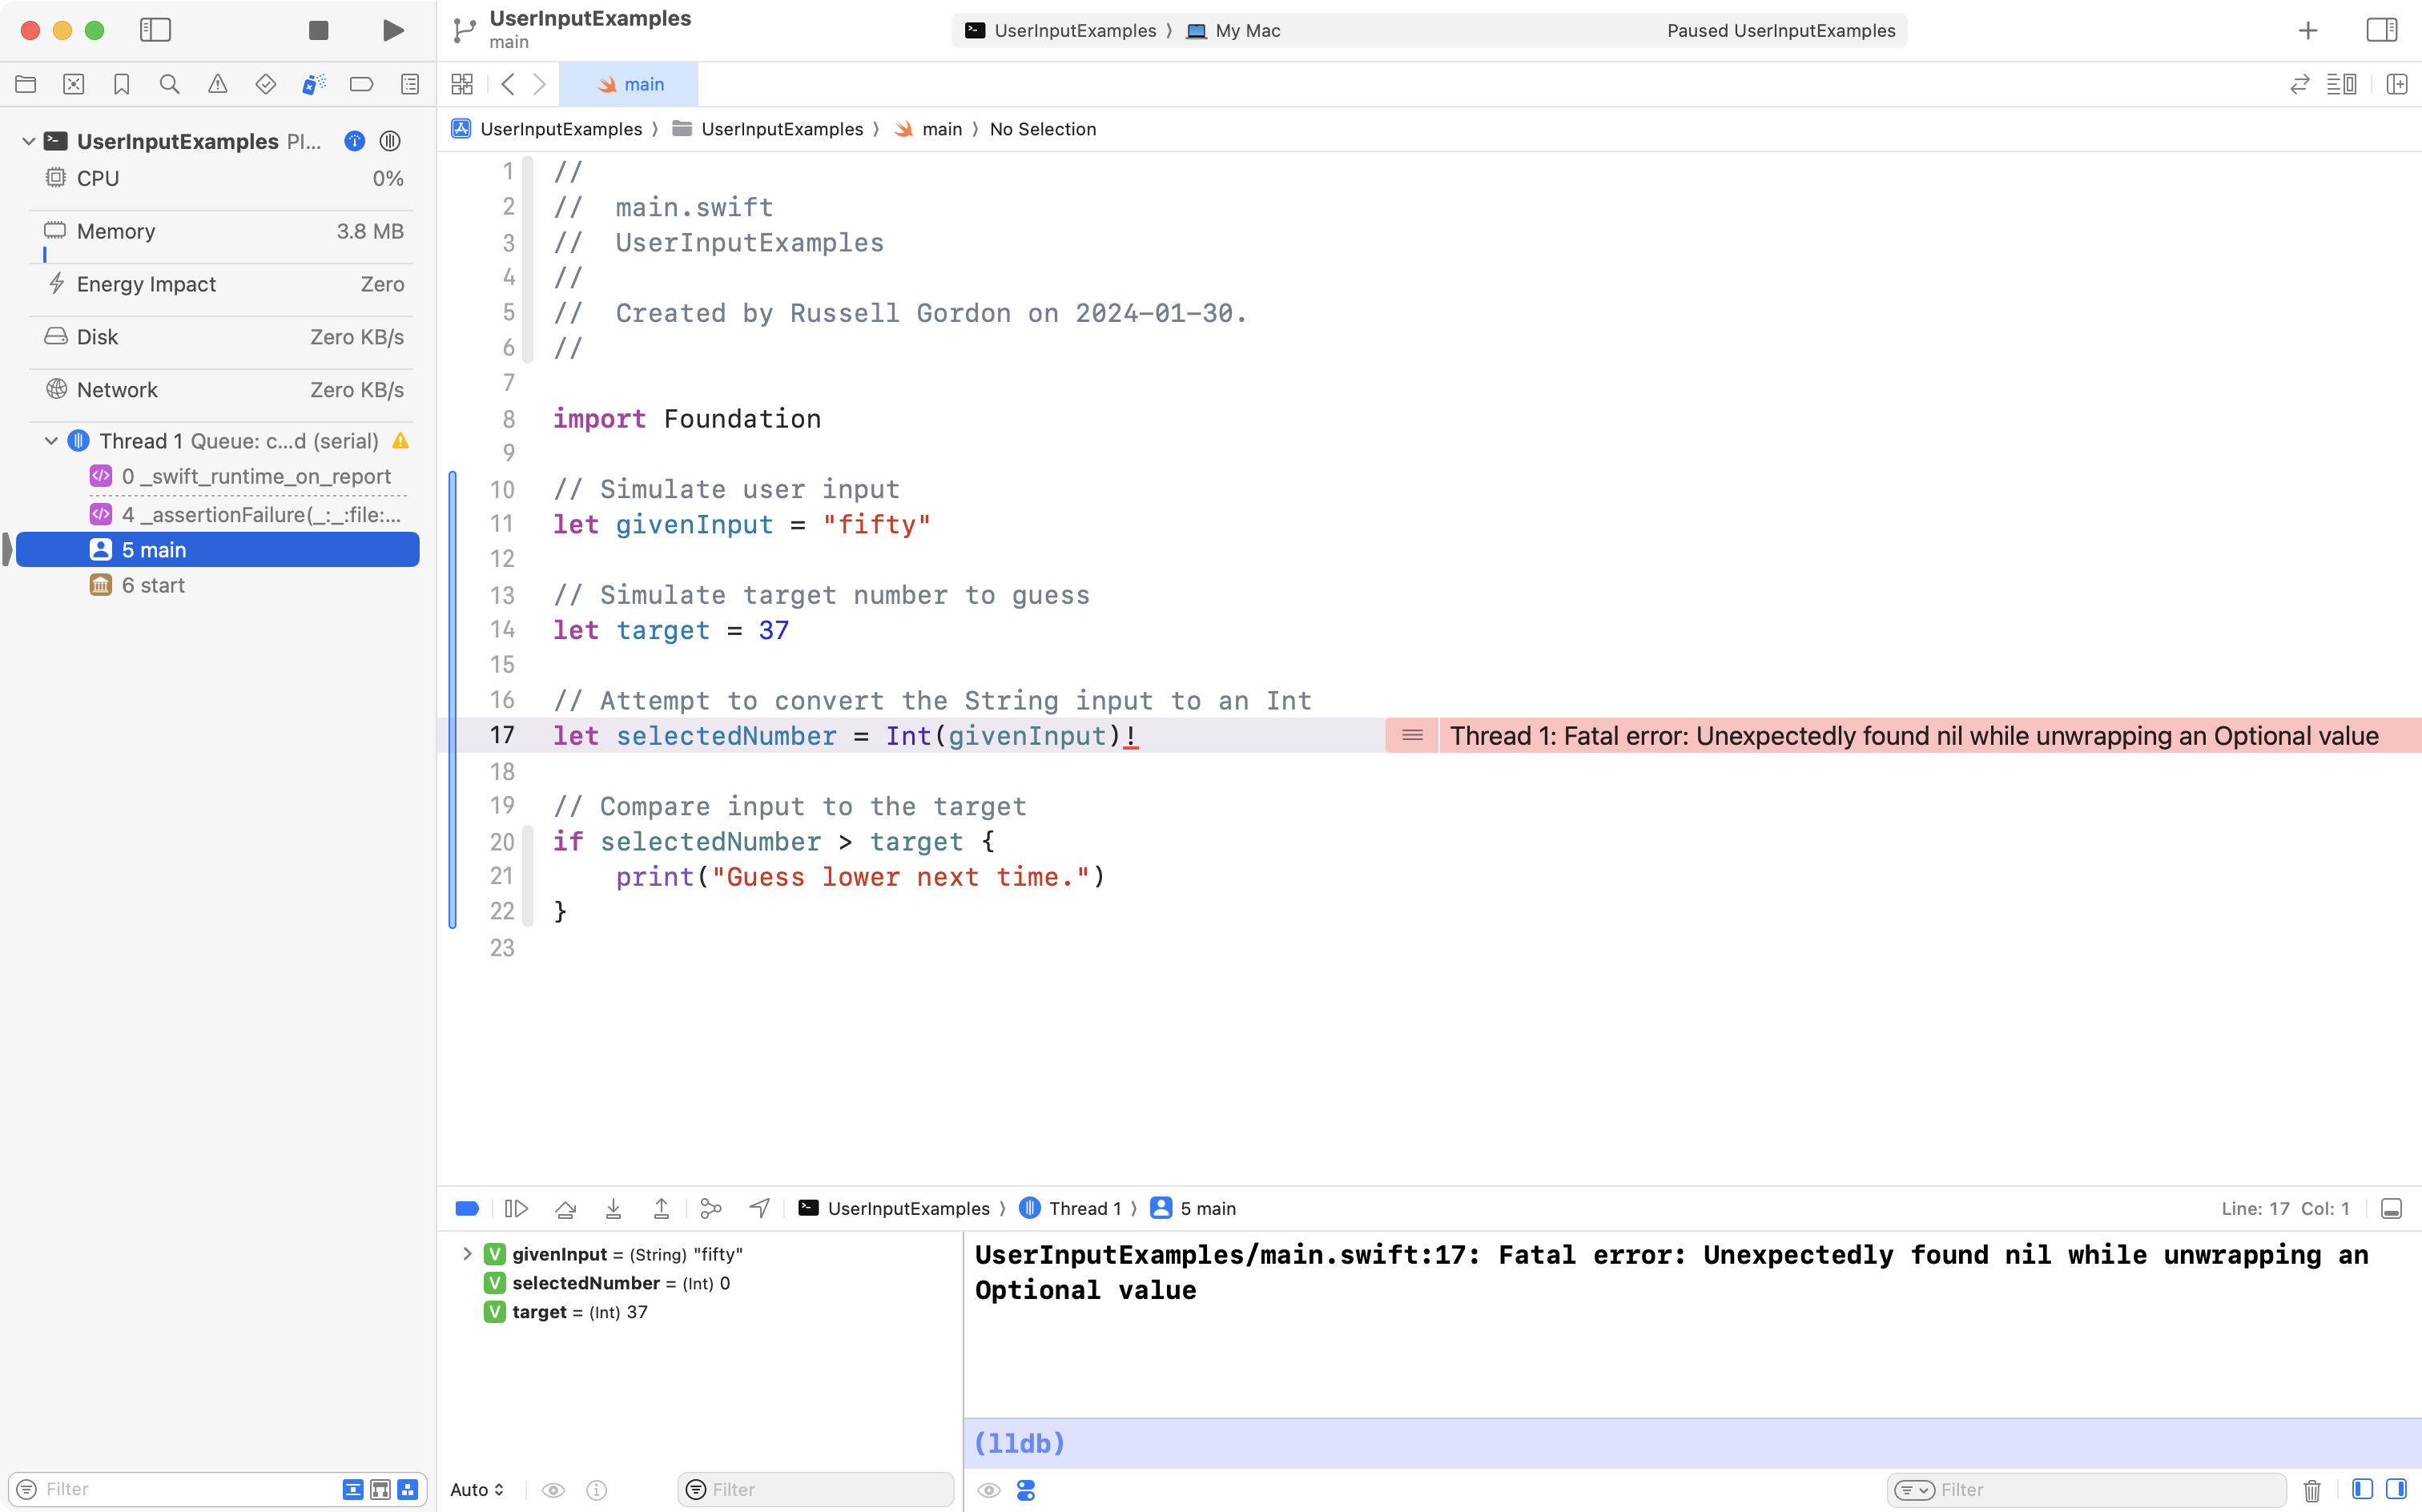Toggle the inspector sidebar on the right
Image resolution: width=2422 pixels, height=1512 pixels.
pyautogui.click(x=2381, y=30)
